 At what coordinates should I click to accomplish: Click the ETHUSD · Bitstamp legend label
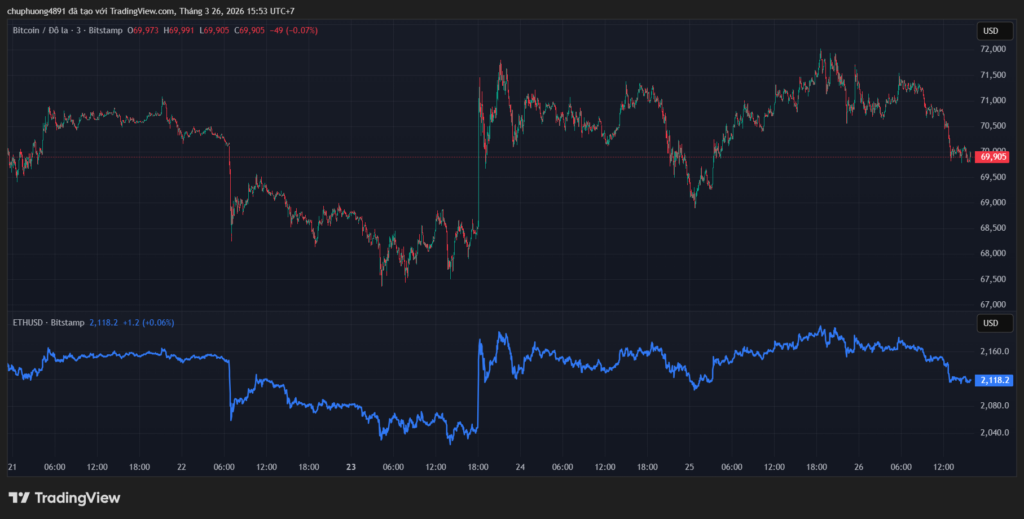(x=48, y=323)
